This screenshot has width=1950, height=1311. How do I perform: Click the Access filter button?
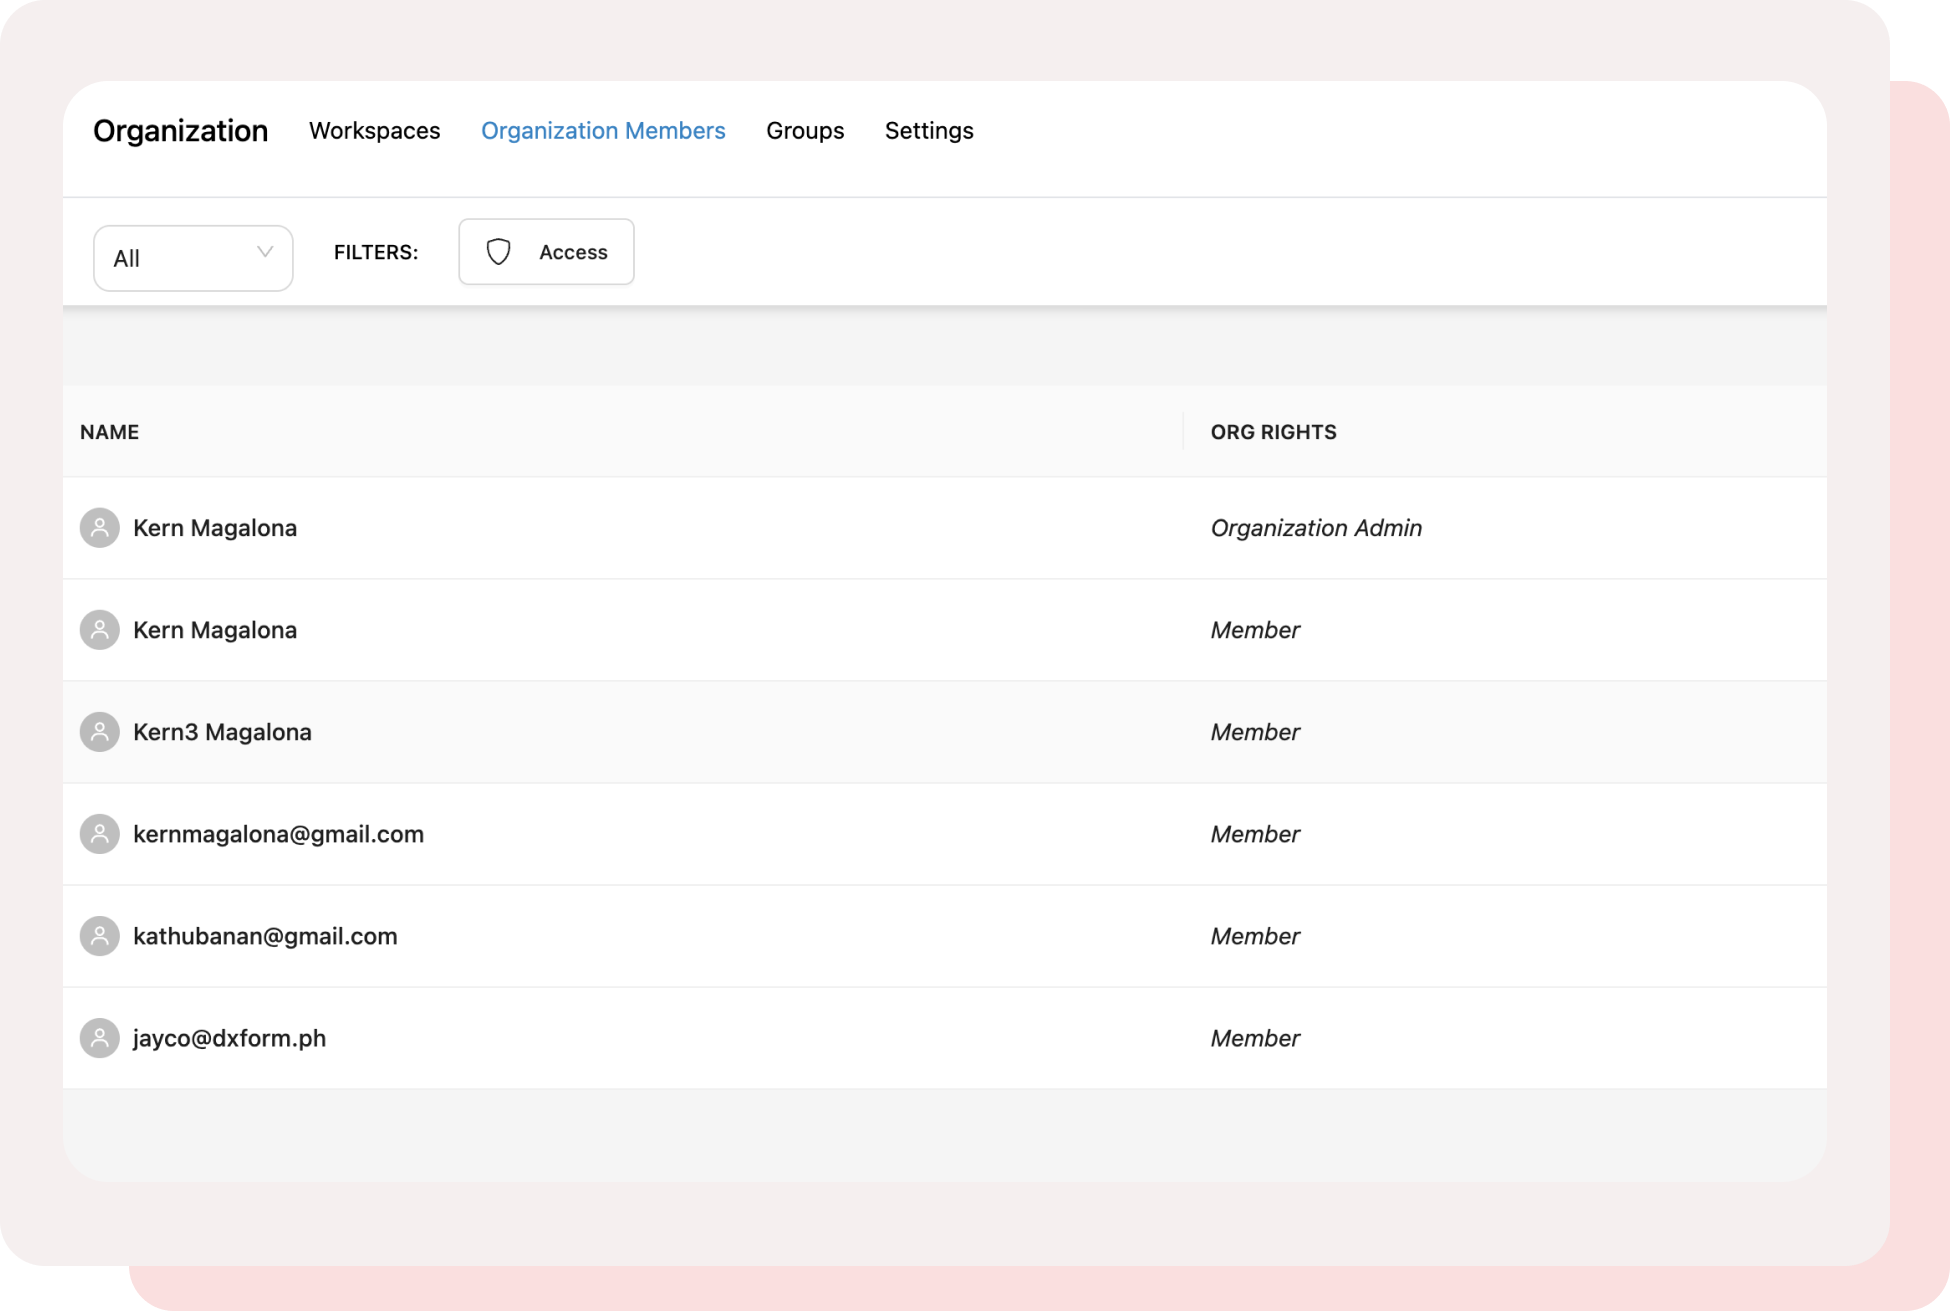point(546,252)
